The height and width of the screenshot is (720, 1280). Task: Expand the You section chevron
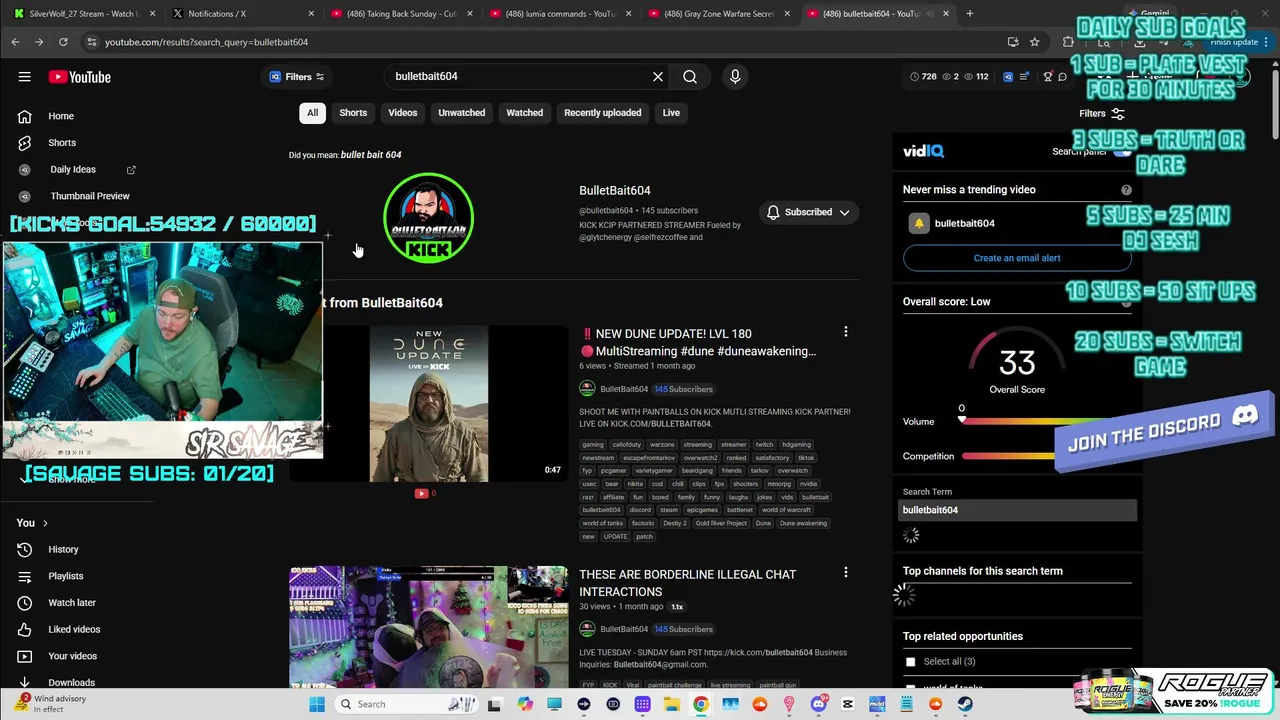pos(45,523)
